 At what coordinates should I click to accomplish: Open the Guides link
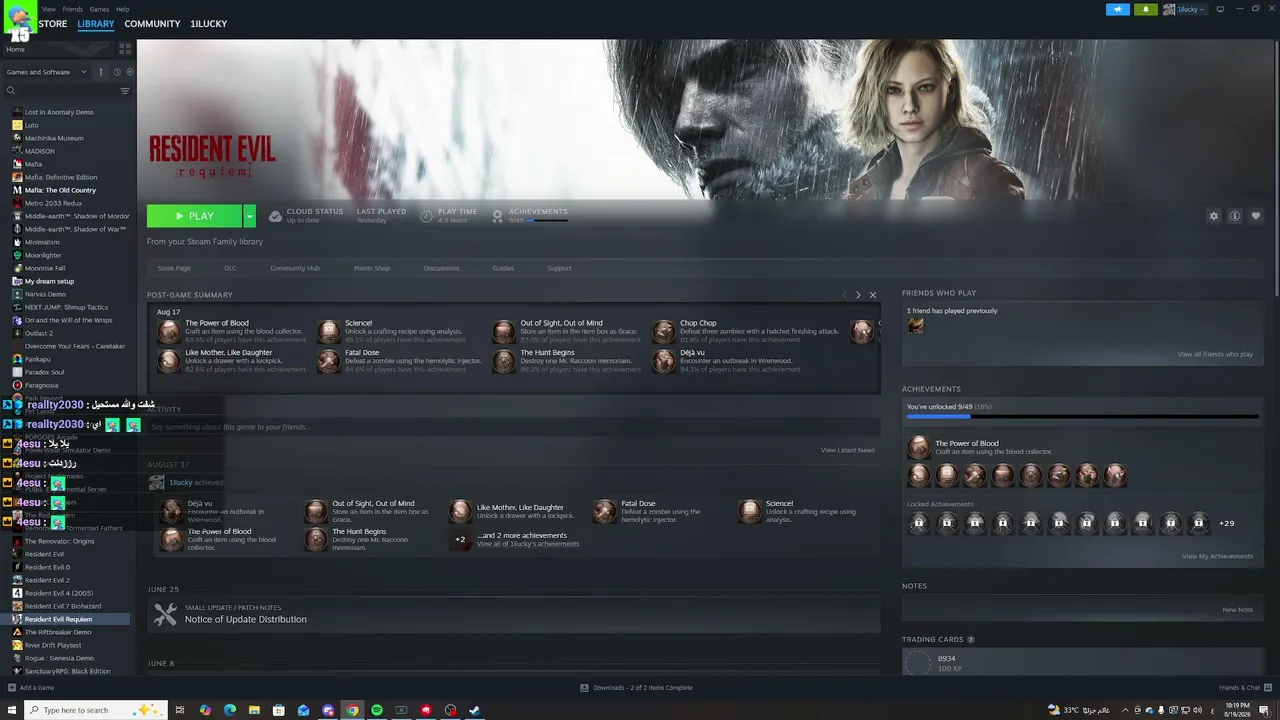pyautogui.click(x=503, y=268)
